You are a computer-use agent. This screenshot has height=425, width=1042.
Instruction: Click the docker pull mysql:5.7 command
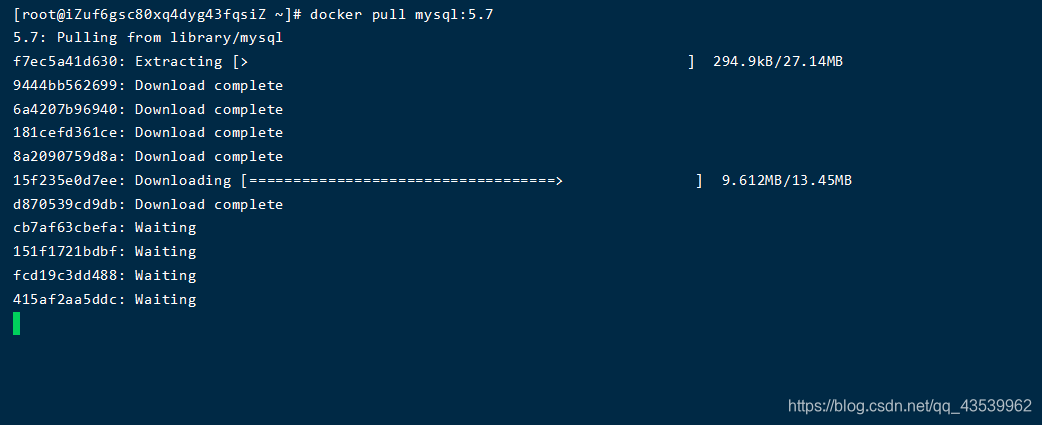[x=401, y=15]
